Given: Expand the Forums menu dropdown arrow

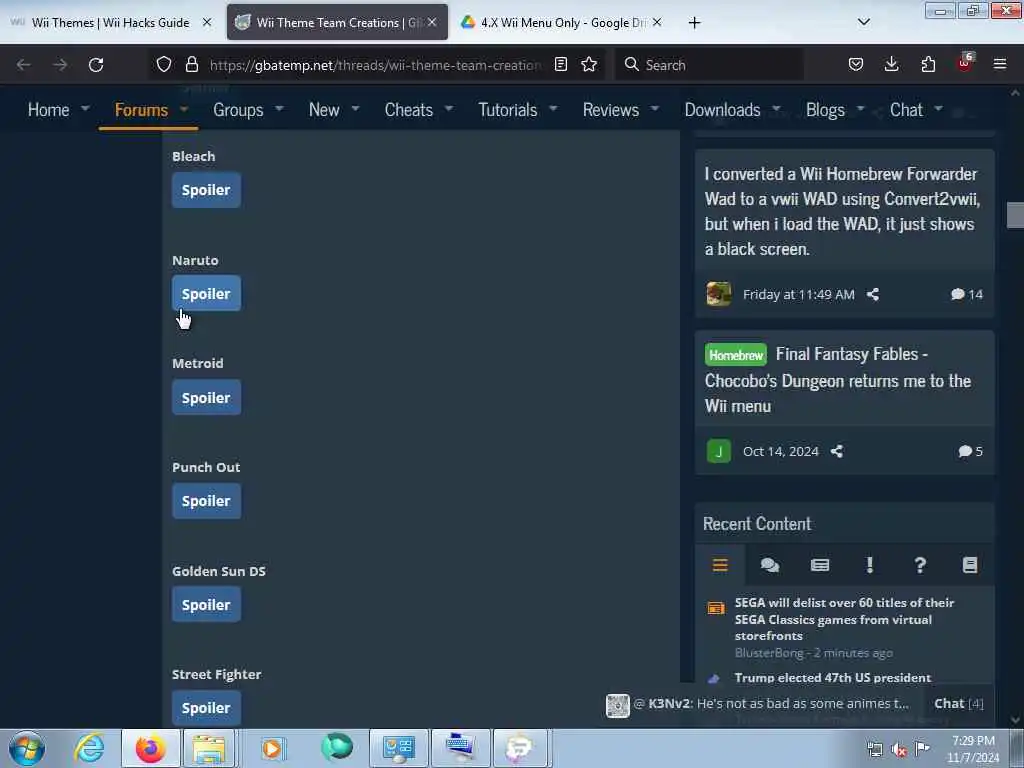Looking at the screenshot, I should [x=184, y=108].
